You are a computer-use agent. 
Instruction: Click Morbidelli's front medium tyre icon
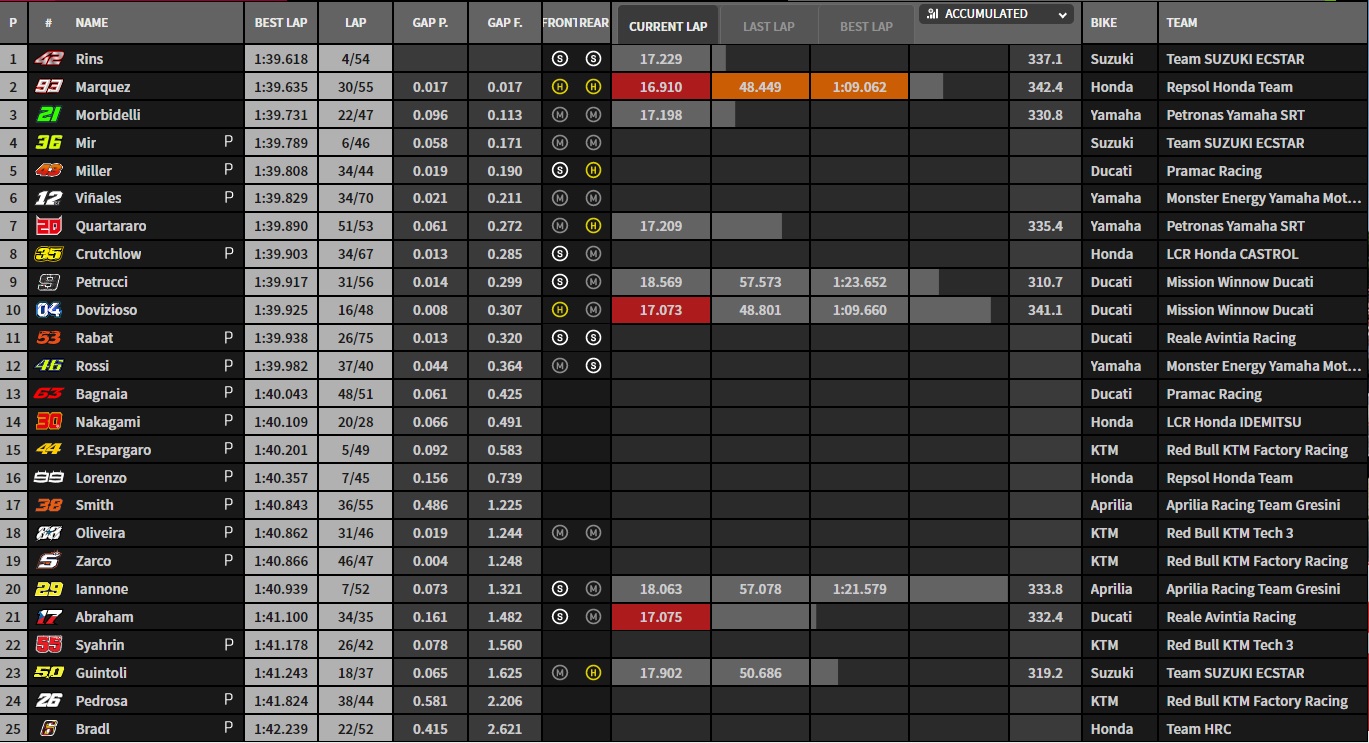[x=560, y=115]
